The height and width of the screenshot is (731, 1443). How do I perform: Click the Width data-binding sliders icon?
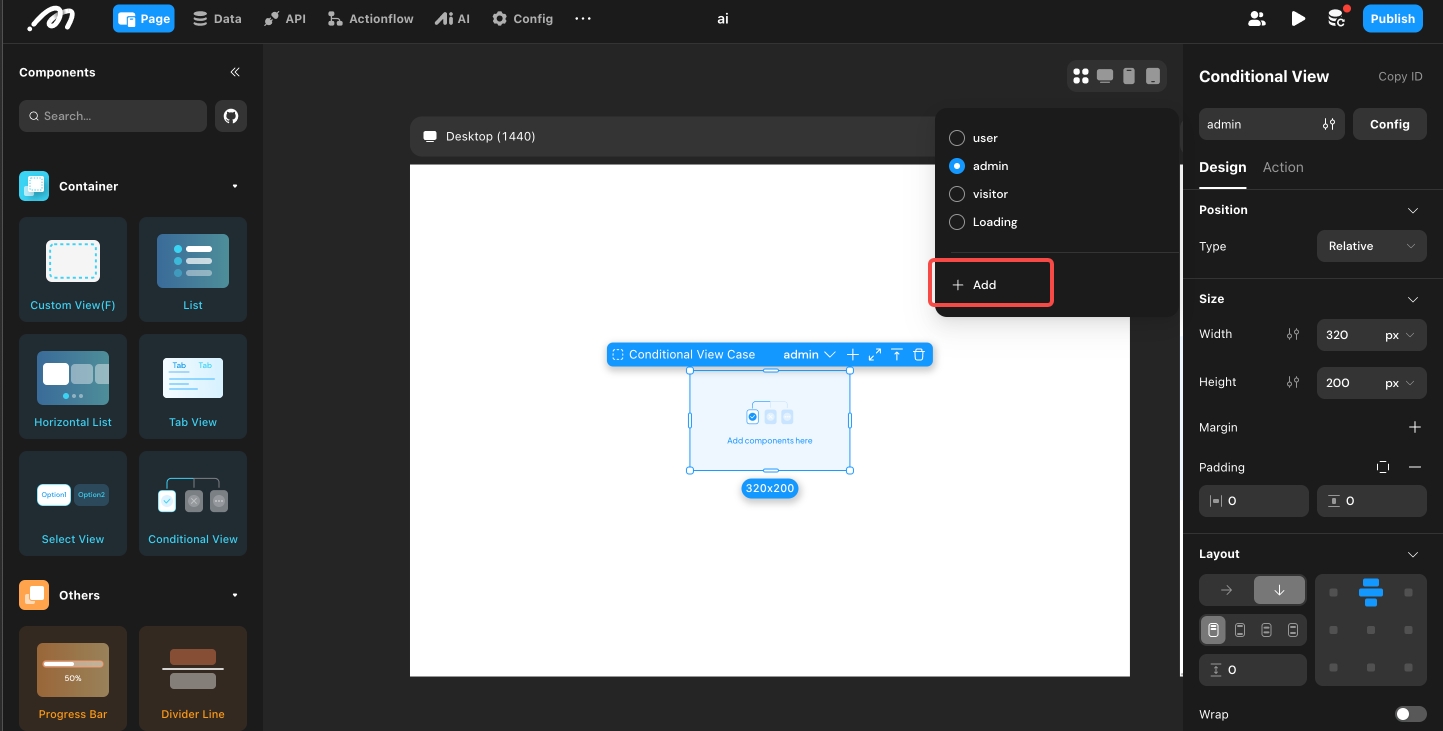pyautogui.click(x=1293, y=334)
